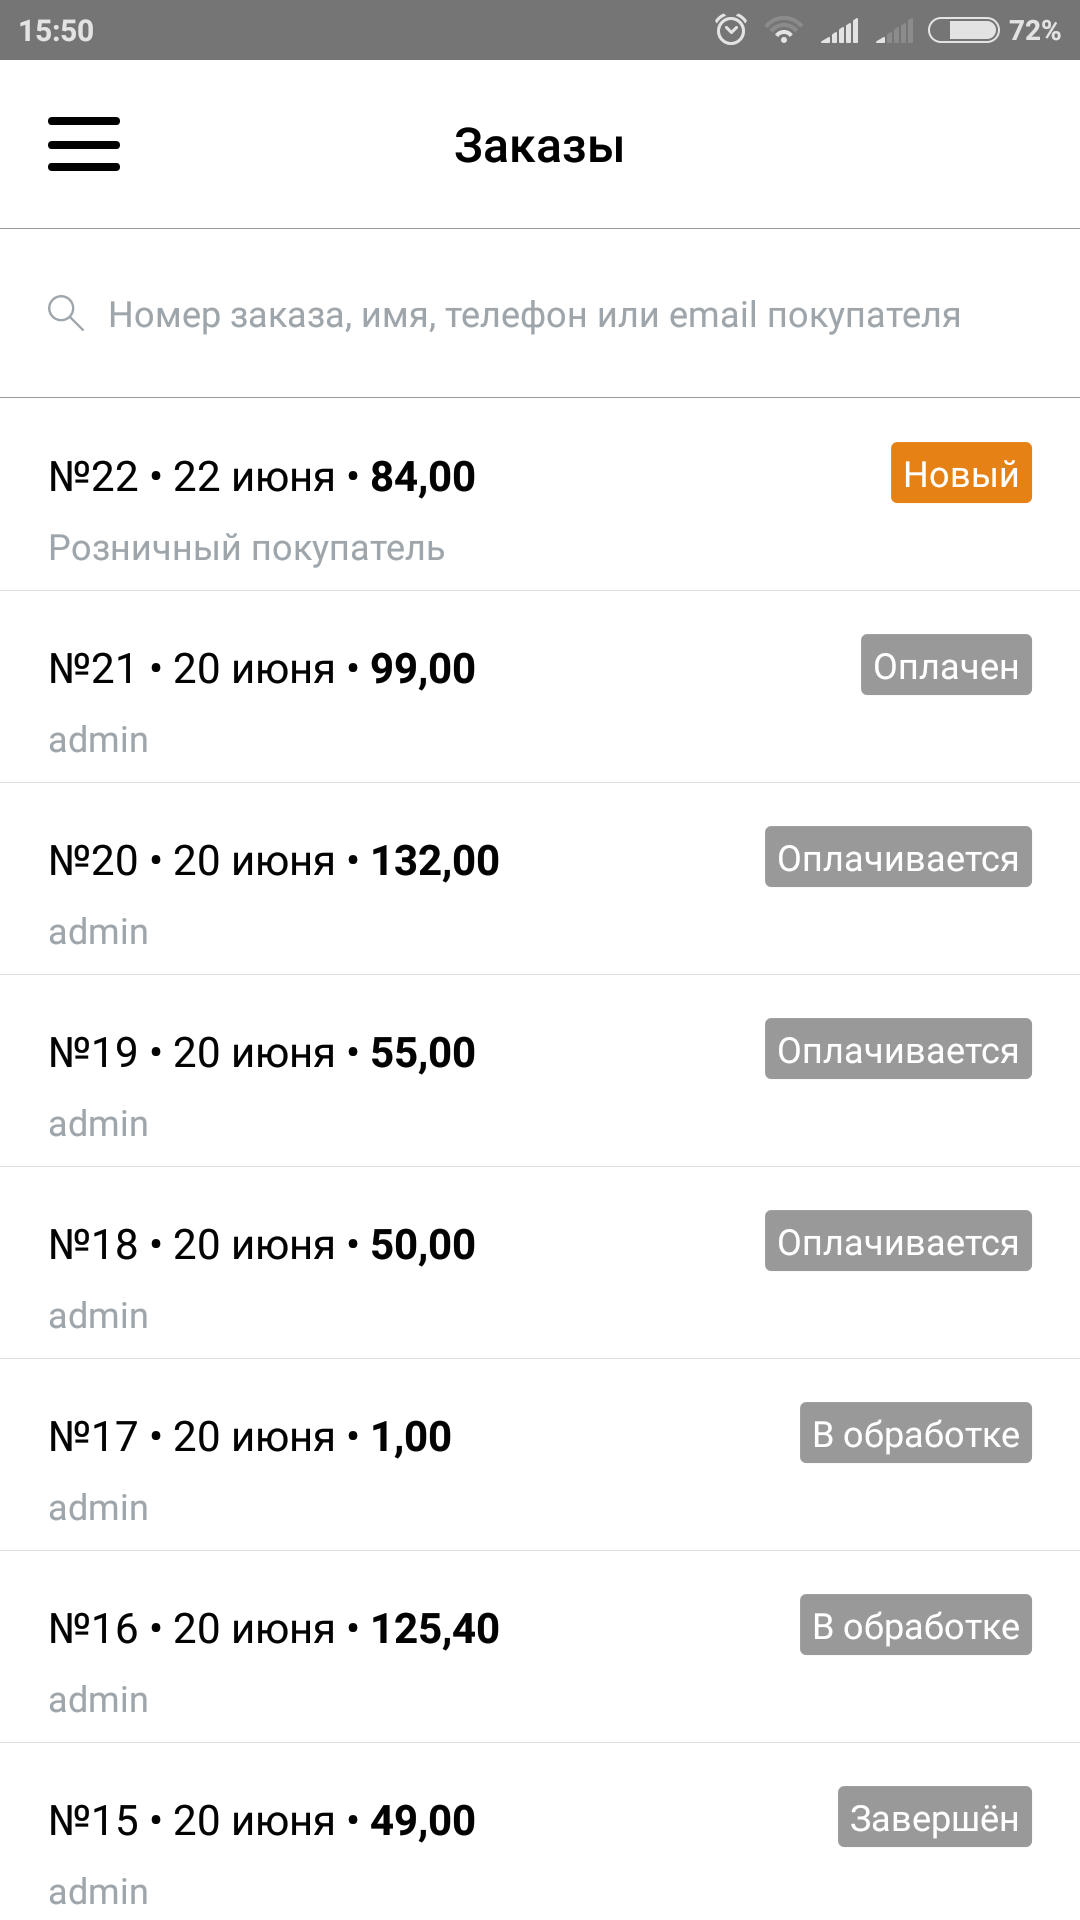The width and height of the screenshot is (1080, 1920).
Task: Click "Оплачивается" badge on order №19
Action: pyautogui.click(x=897, y=1049)
